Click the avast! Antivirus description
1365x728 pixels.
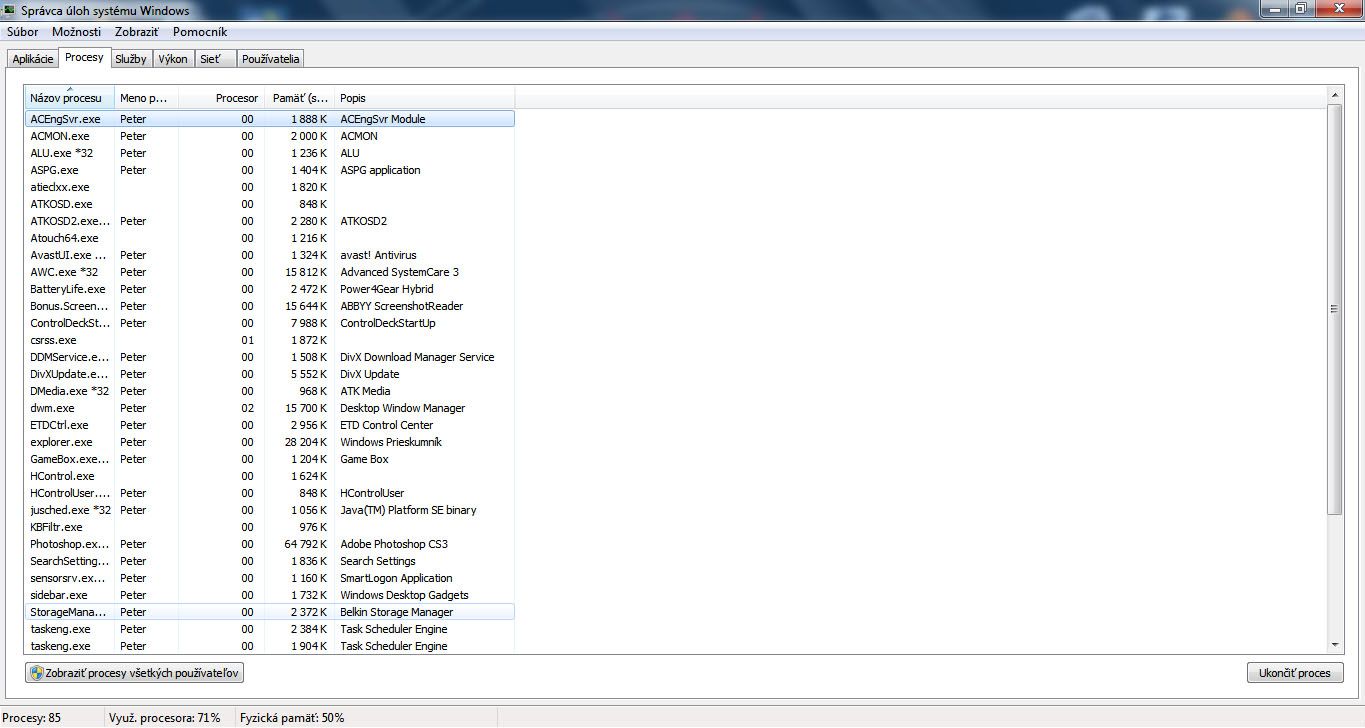378,255
